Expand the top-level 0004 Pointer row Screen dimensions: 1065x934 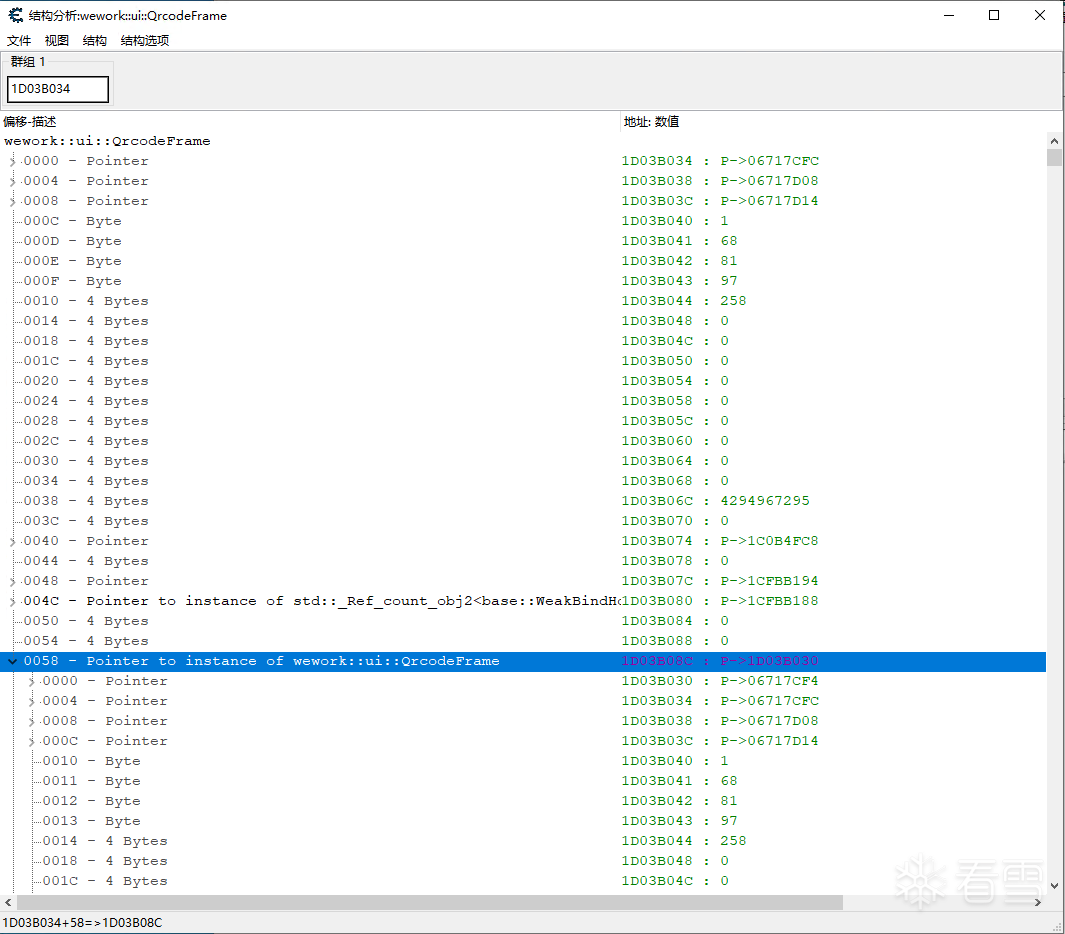pyautogui.click(x=12, y=181)
